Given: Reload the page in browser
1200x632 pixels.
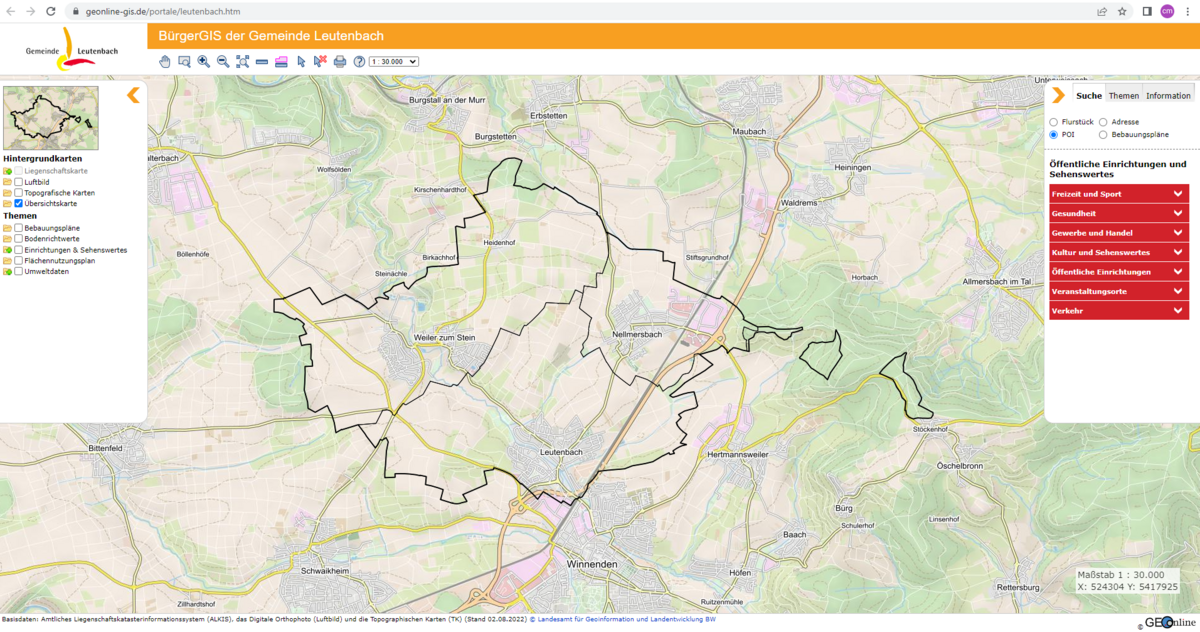Looking at the screenshot, I should tap(51, 11).
